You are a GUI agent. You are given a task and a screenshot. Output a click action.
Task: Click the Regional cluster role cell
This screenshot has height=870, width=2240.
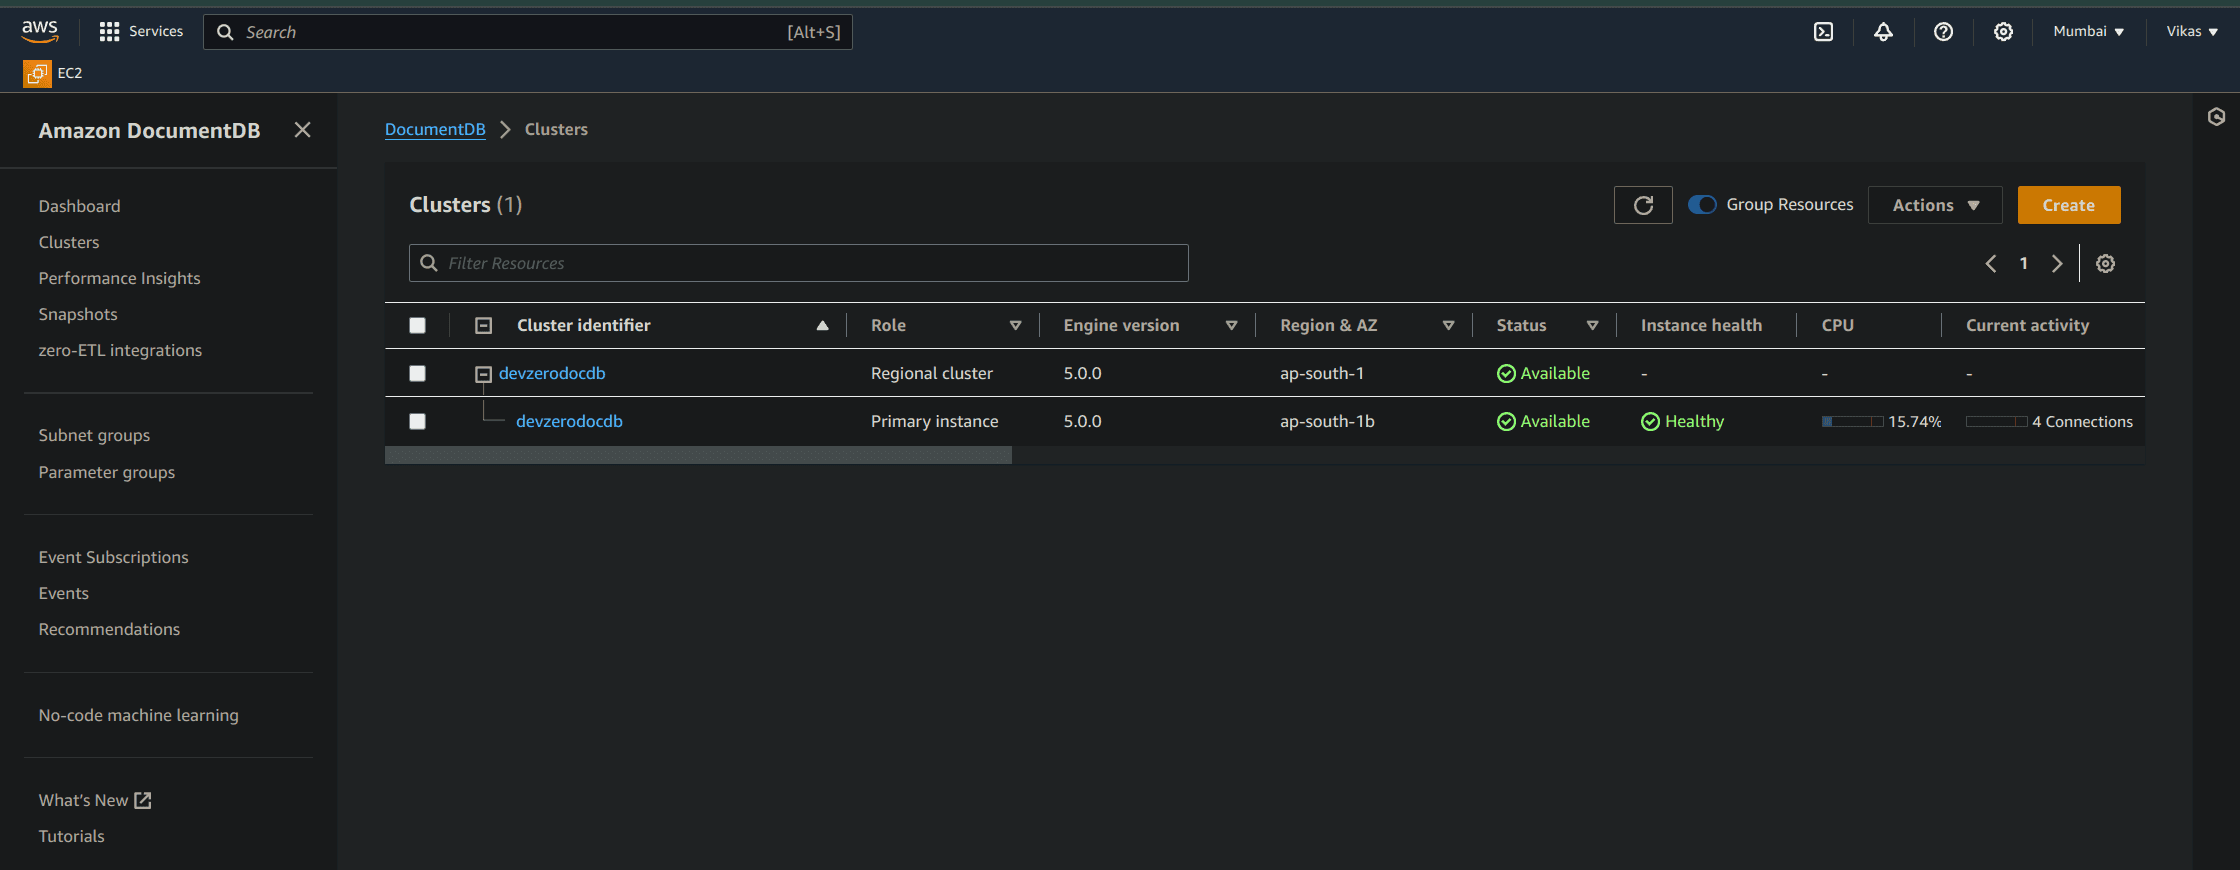pyautogui.click(x=931, y=373)
